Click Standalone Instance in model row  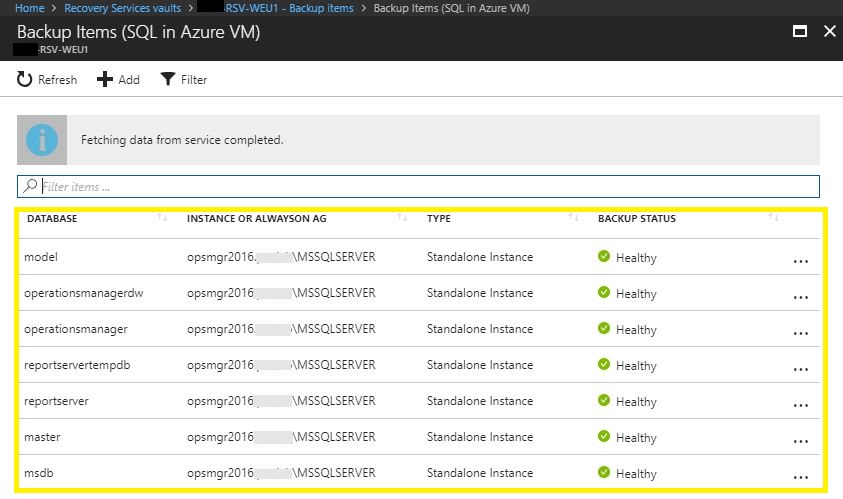pos(480,257)
